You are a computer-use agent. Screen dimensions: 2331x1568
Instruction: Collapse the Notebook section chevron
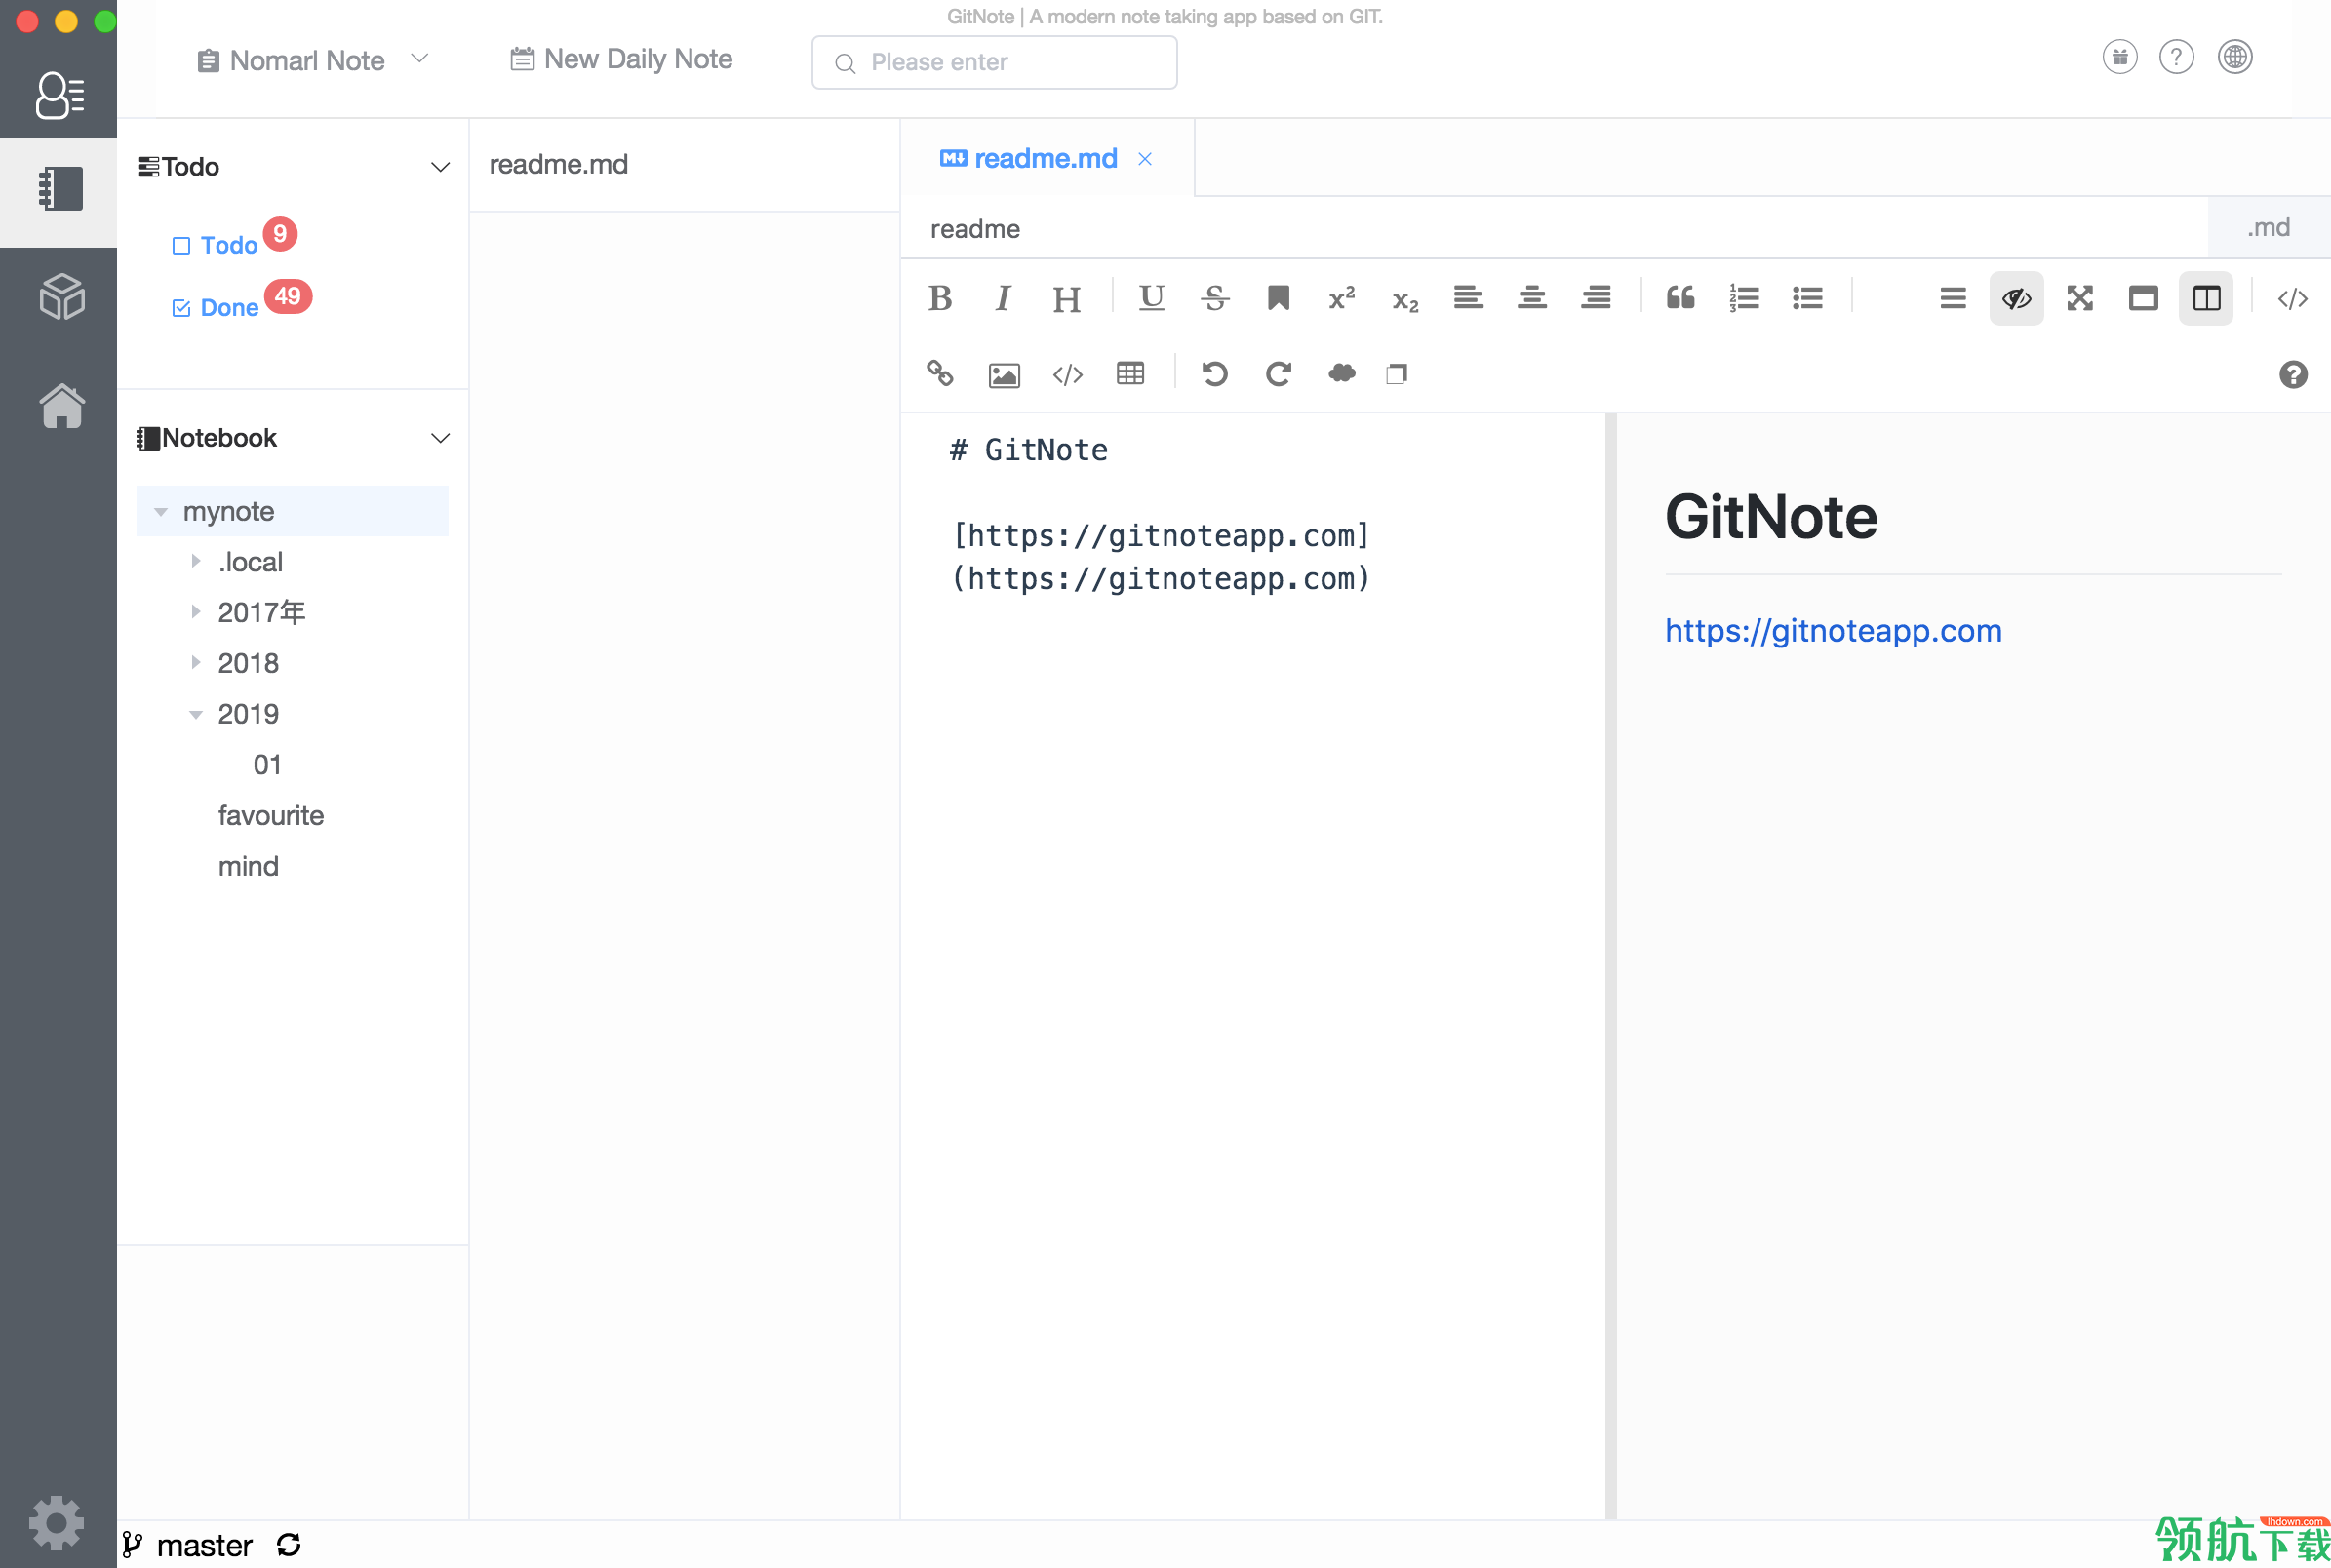pos(440,438)
